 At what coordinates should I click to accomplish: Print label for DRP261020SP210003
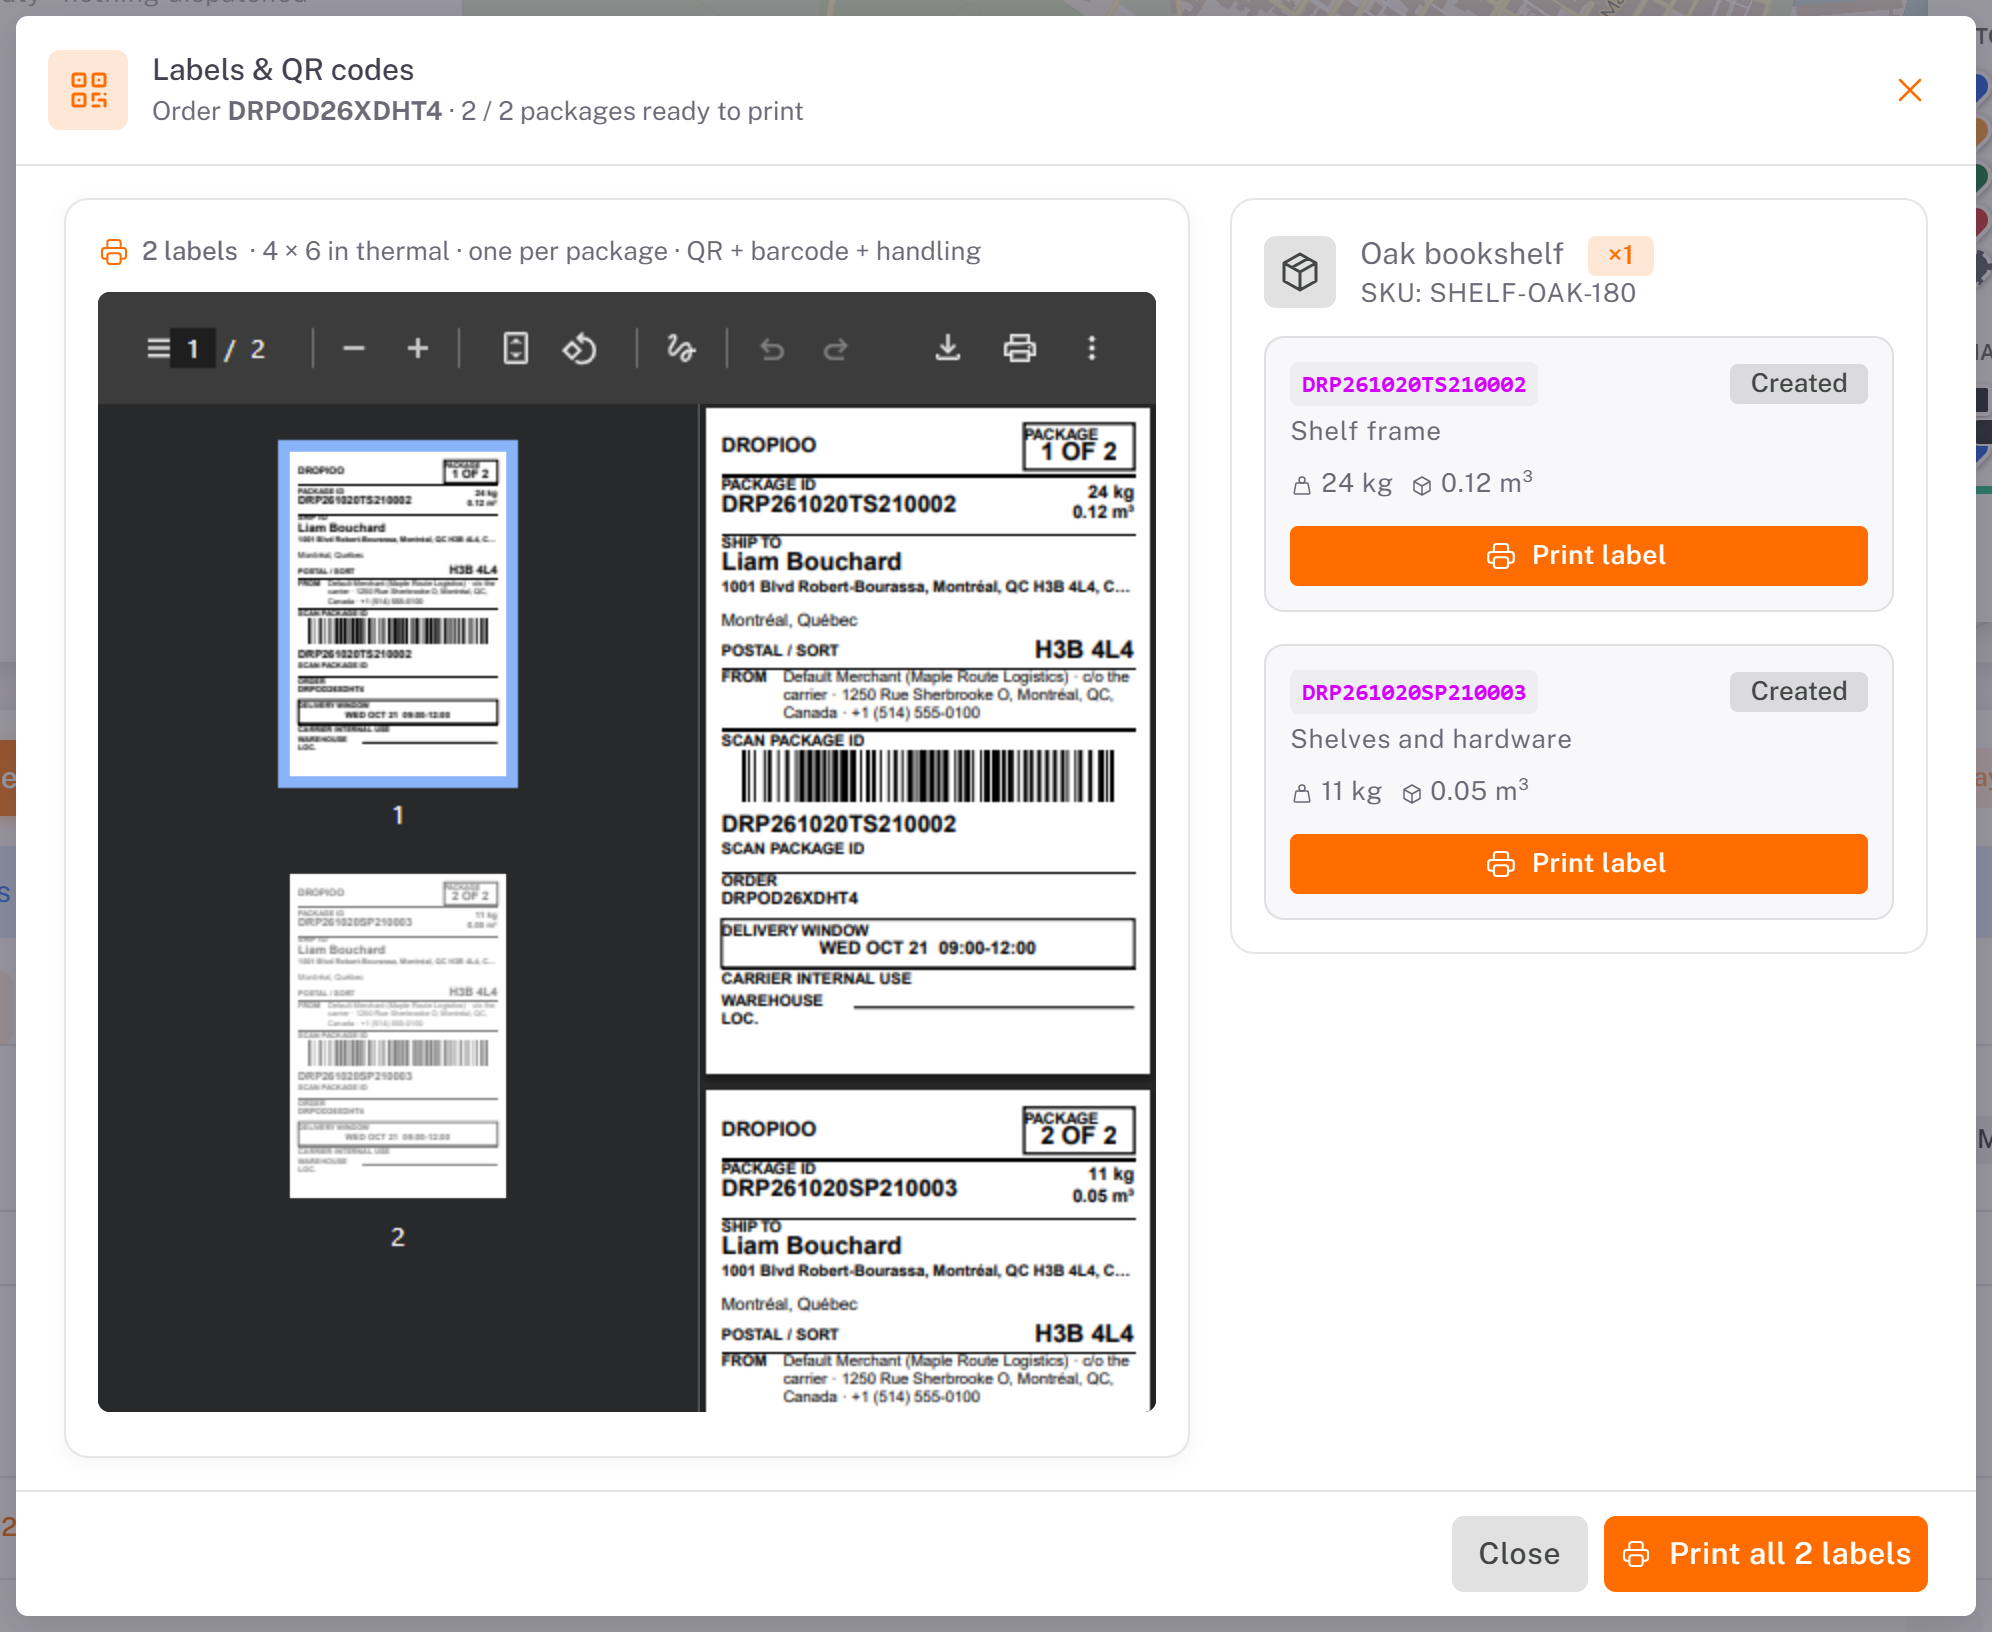tap(1578, 864)
